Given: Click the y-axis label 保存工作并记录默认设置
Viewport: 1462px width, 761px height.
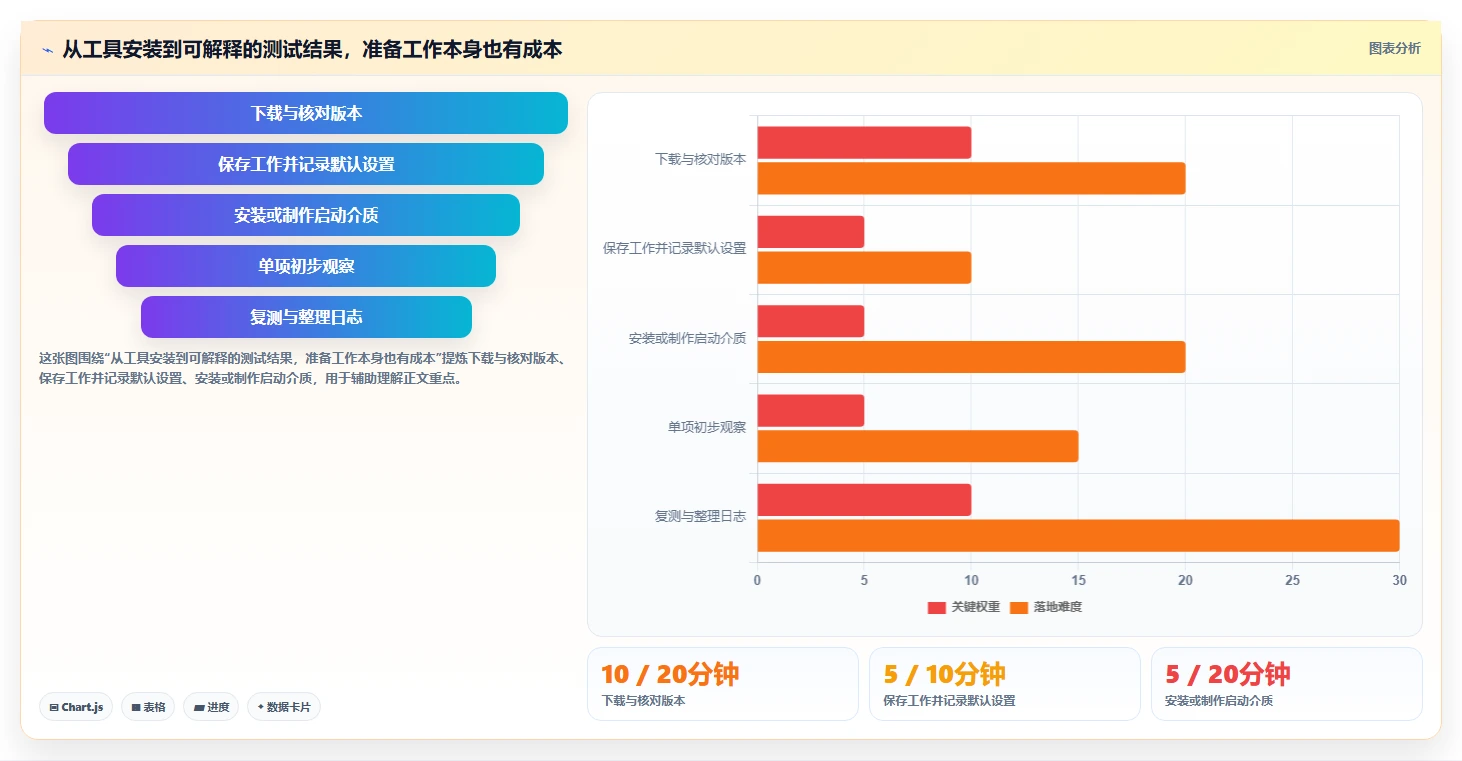Looking at the screenshot, I should point(674,248).
